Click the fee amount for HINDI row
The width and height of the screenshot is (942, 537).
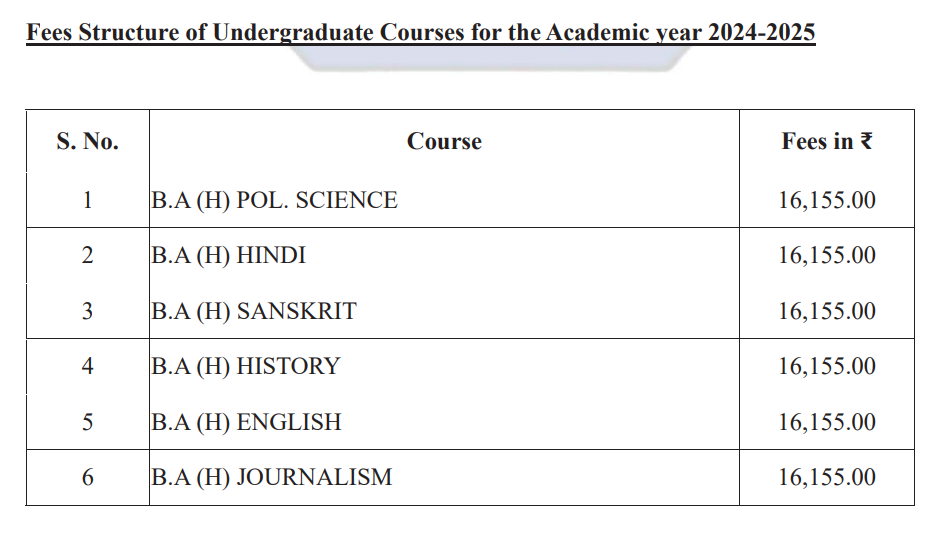(x=827, y=255)
